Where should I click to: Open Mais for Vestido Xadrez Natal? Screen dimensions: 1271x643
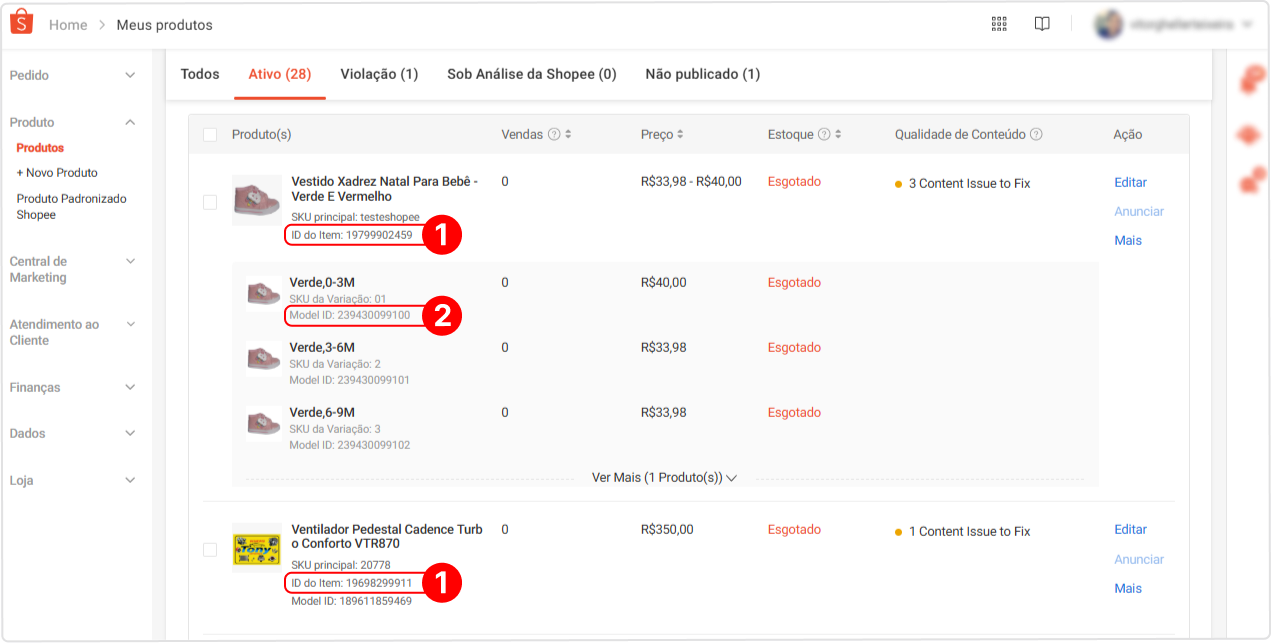[x=1128, y=241]
